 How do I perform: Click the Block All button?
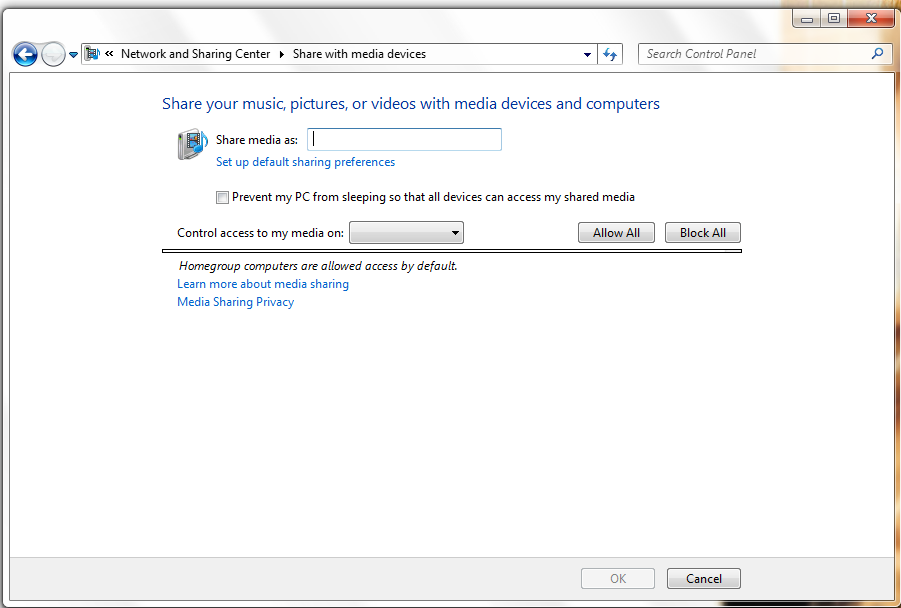703,233
